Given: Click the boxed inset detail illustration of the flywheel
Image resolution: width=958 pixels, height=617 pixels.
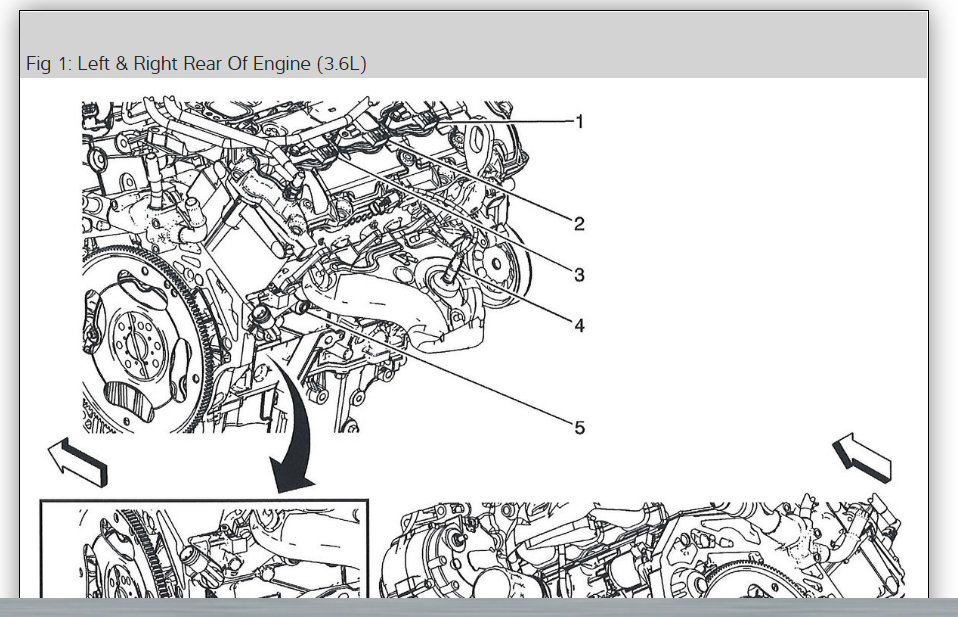Looking at the screenshot, I should (204, 548).
